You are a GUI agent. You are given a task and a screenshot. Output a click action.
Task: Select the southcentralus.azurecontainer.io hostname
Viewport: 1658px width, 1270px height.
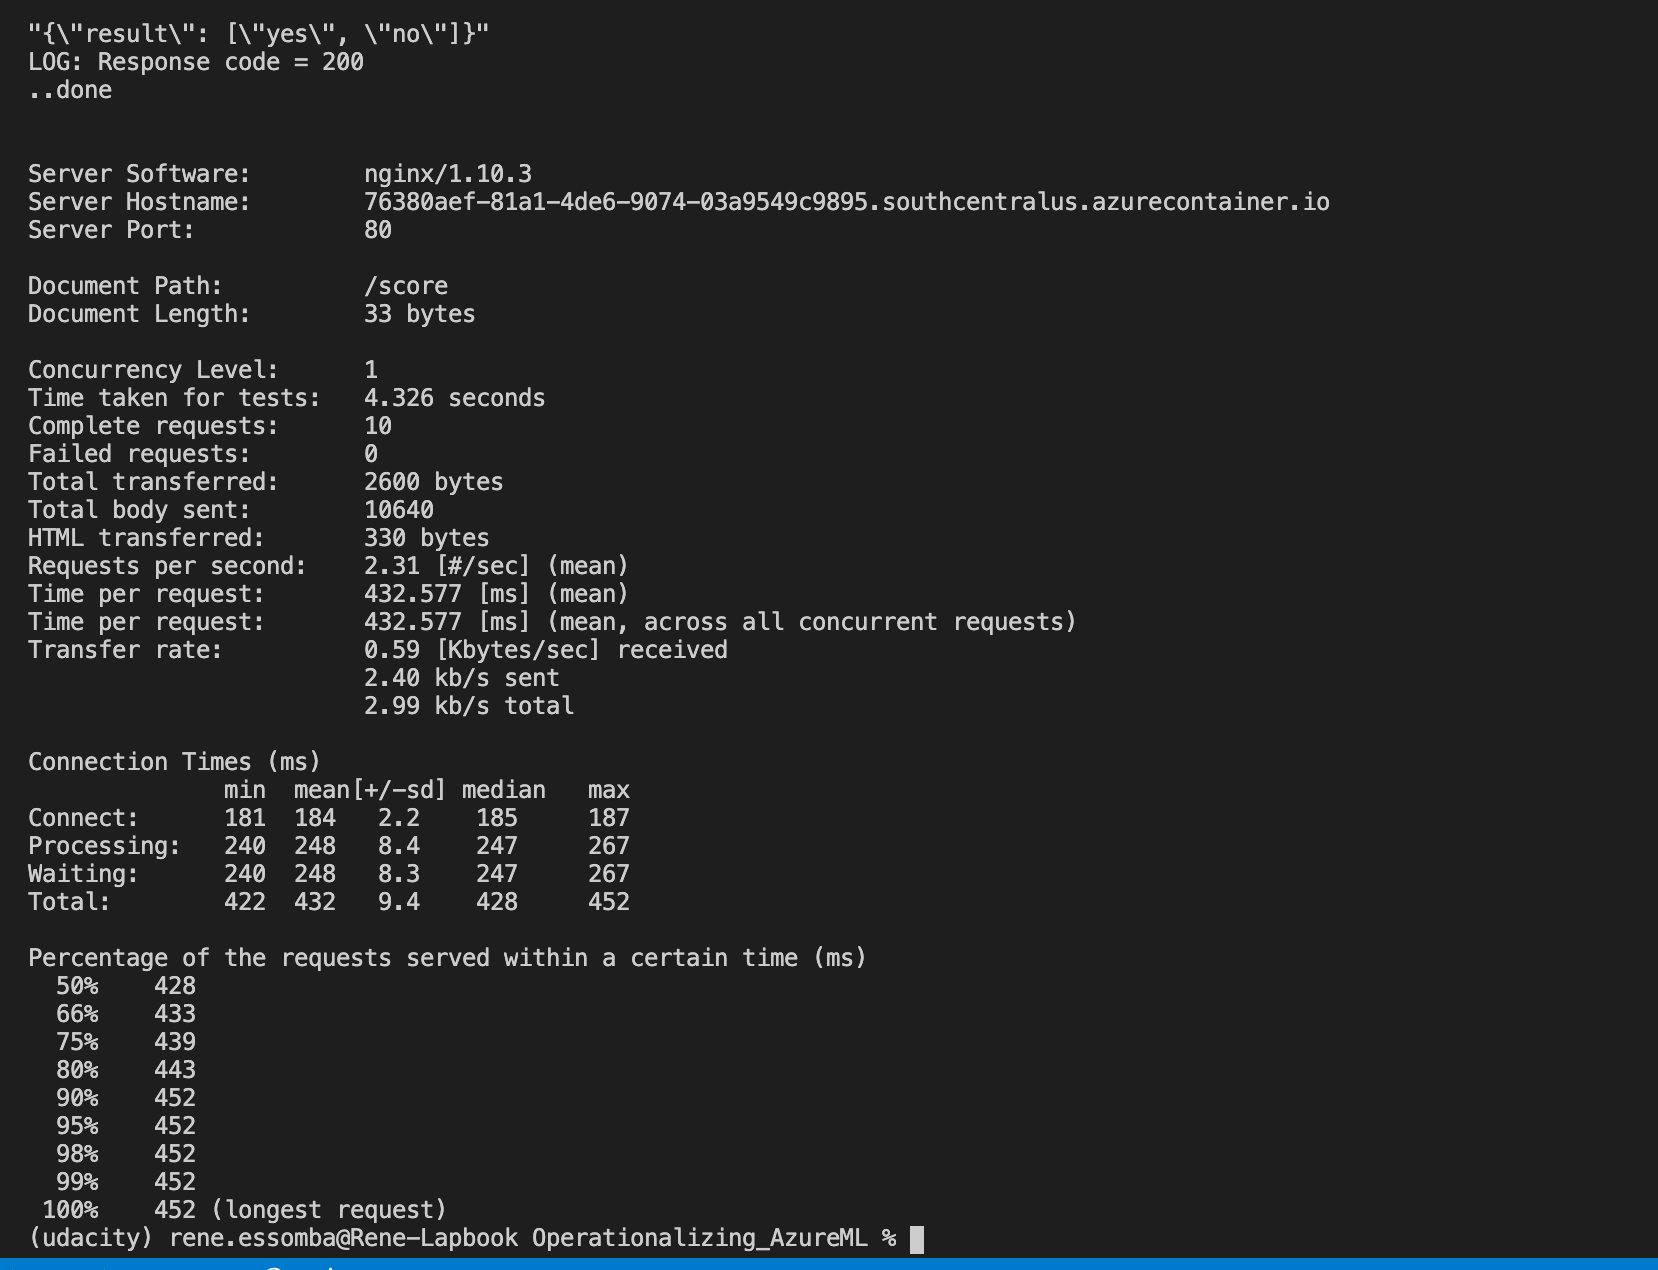(x=847, y=202)
